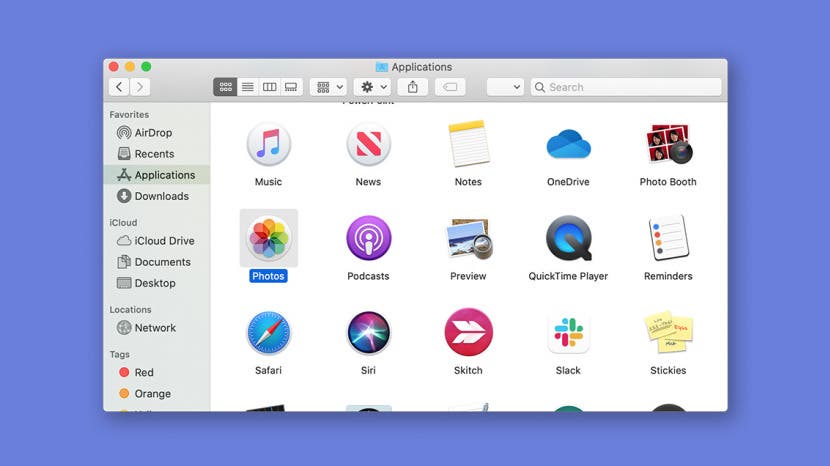830x466 pixels.
Task: Click the QuickTime Player label
Action: coord(568,276)
